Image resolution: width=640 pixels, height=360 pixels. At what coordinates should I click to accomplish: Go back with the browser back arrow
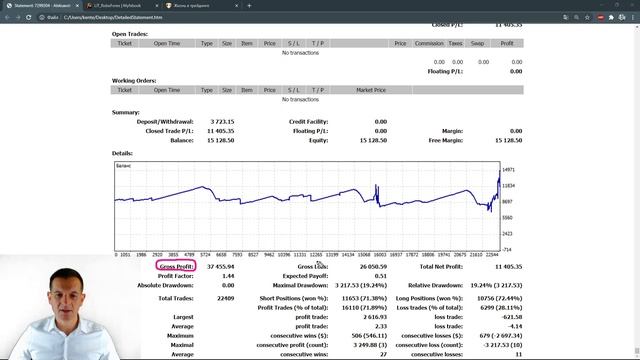[x=7, y=18]
